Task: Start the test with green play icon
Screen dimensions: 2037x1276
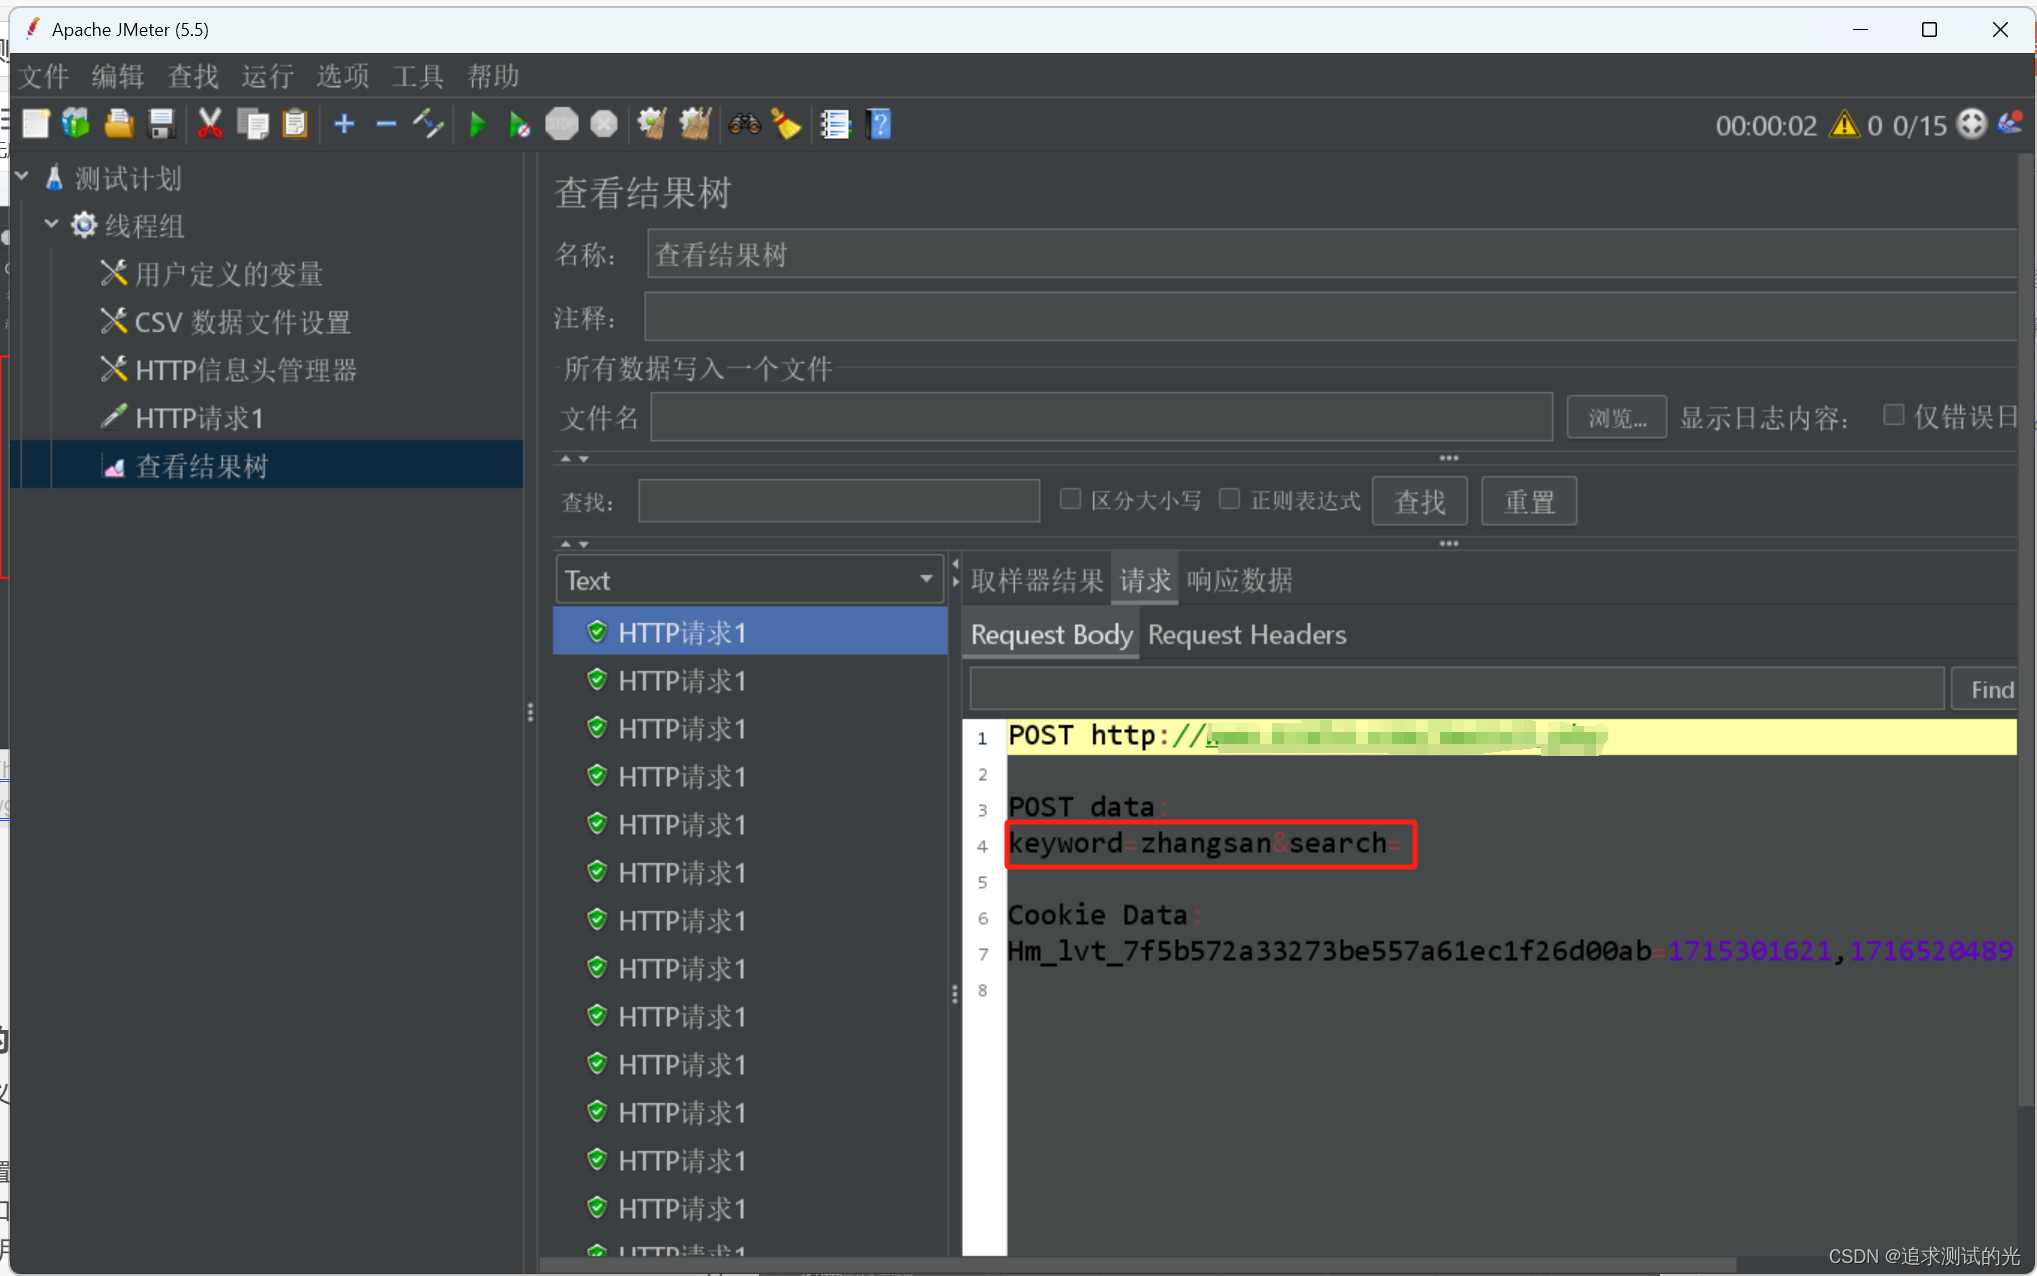Action: (477, 124)
